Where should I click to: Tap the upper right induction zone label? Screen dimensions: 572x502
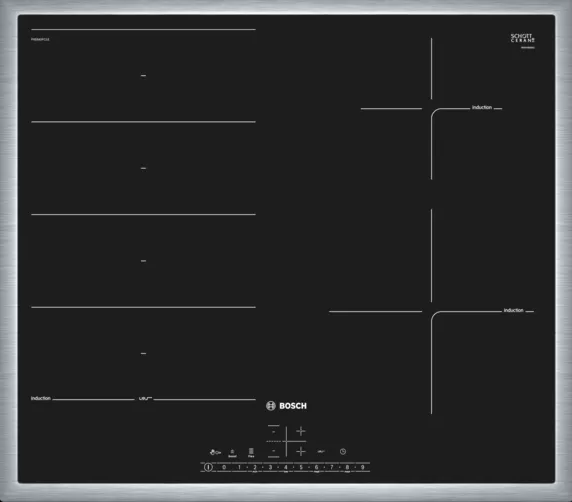point(482,107)
